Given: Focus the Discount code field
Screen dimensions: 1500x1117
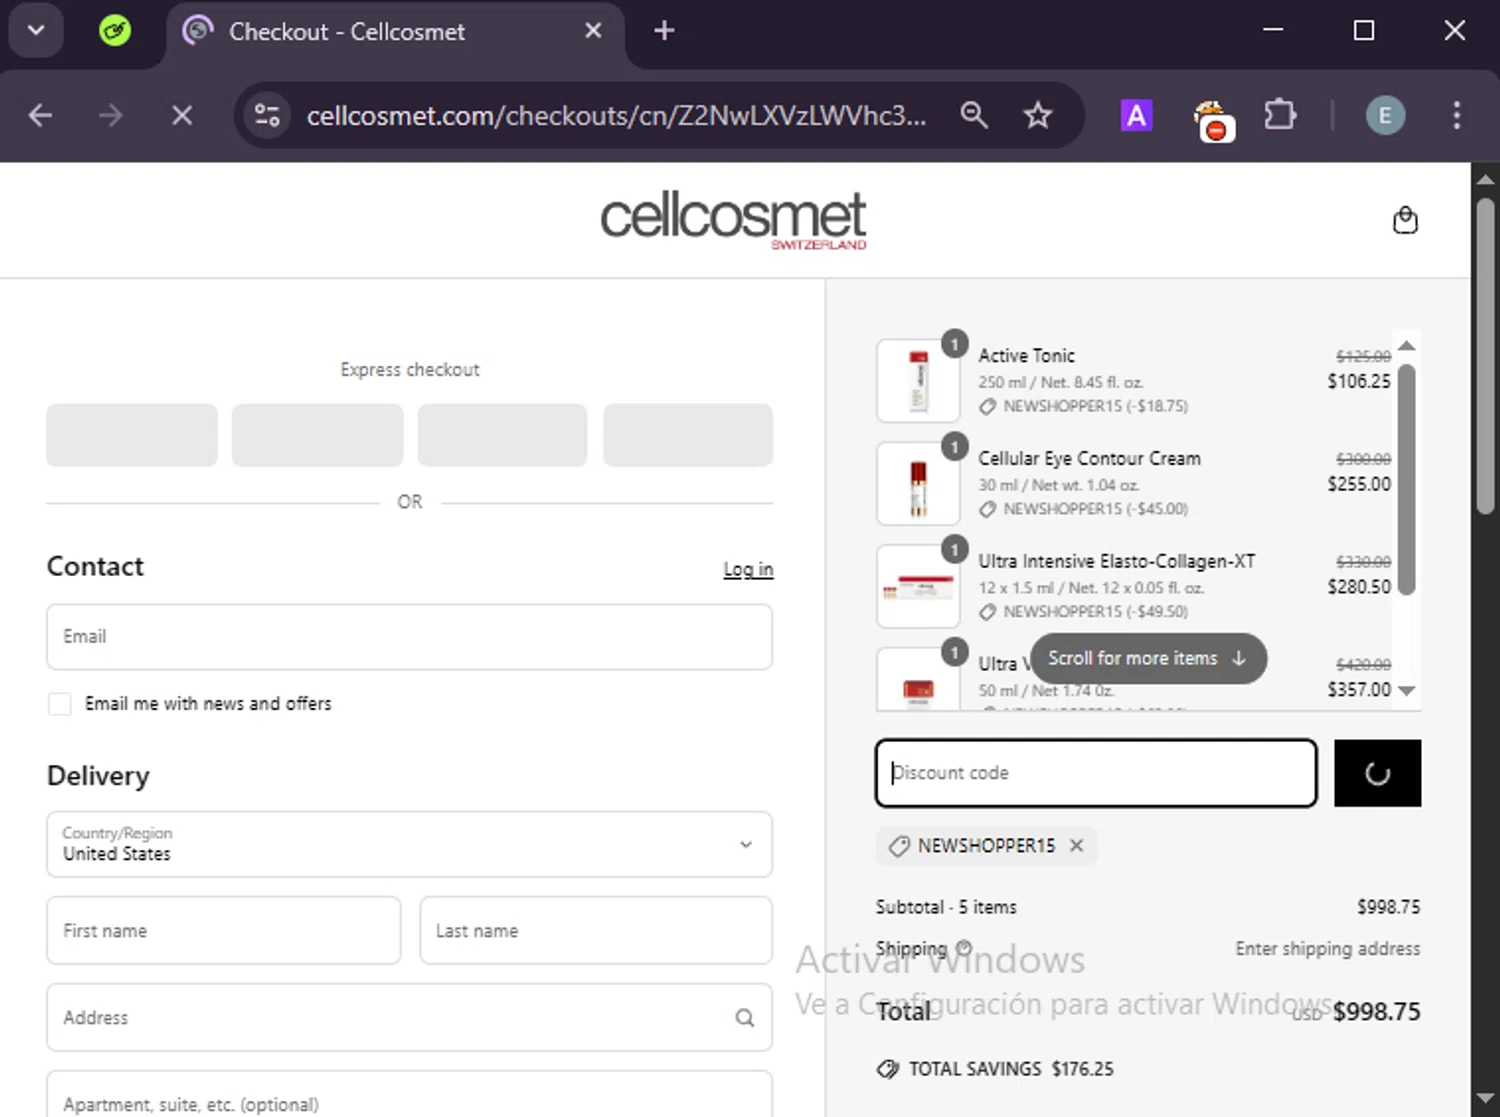Looking at the screenshot, I should 1096,773.
